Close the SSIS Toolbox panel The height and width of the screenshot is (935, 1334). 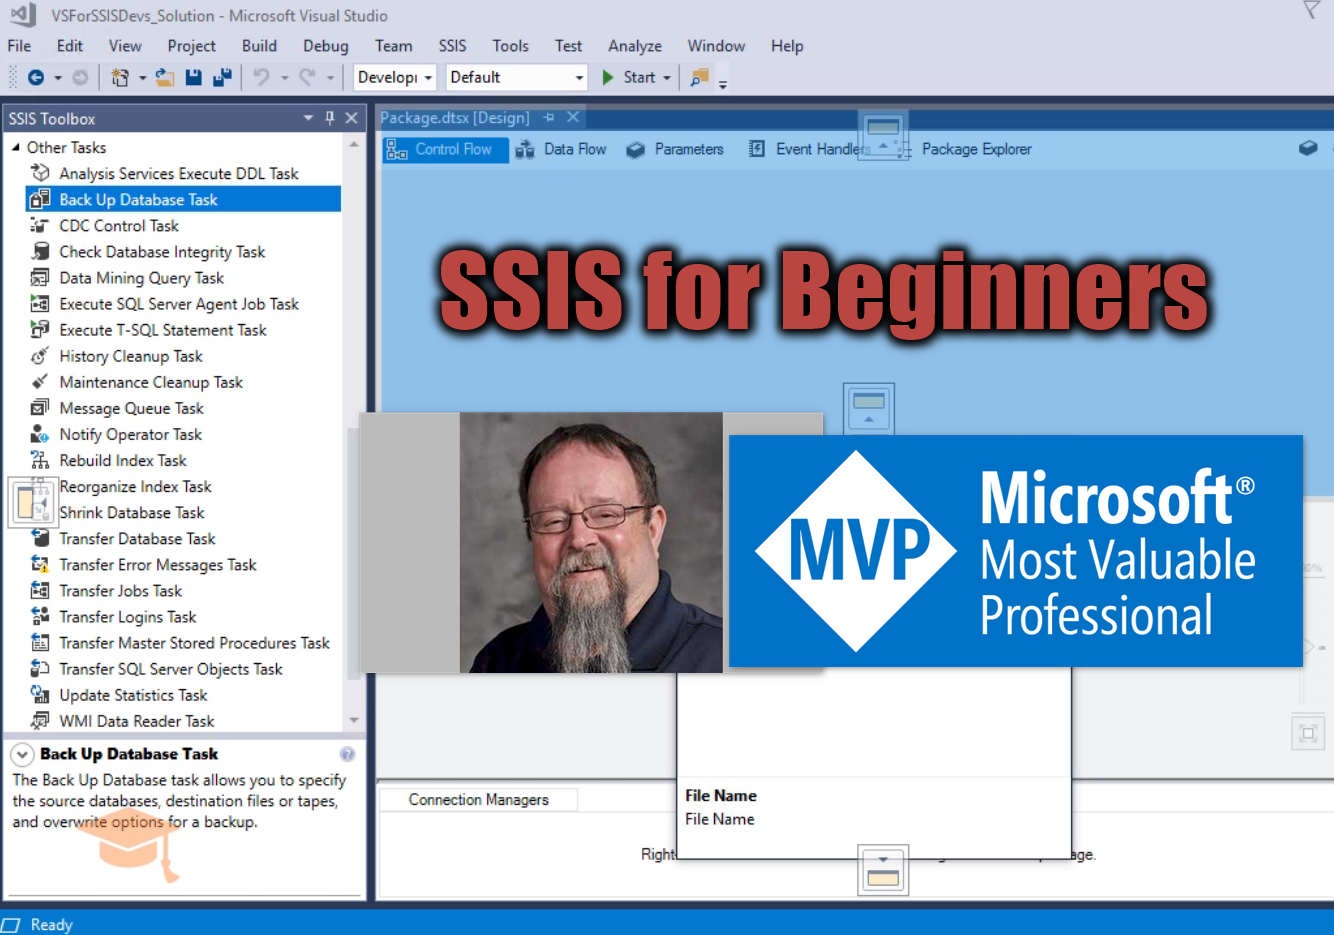click(x=352, y=118)
